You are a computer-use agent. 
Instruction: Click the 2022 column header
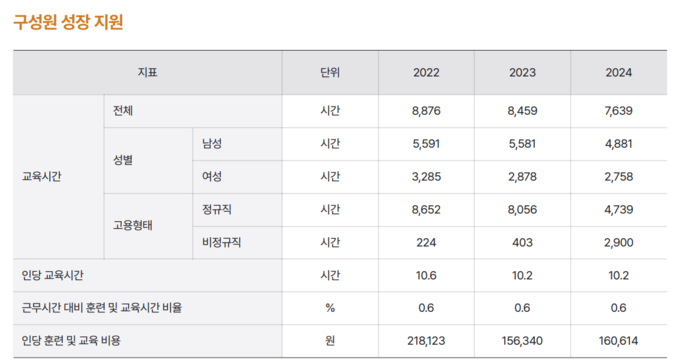(x=426, y=72)
